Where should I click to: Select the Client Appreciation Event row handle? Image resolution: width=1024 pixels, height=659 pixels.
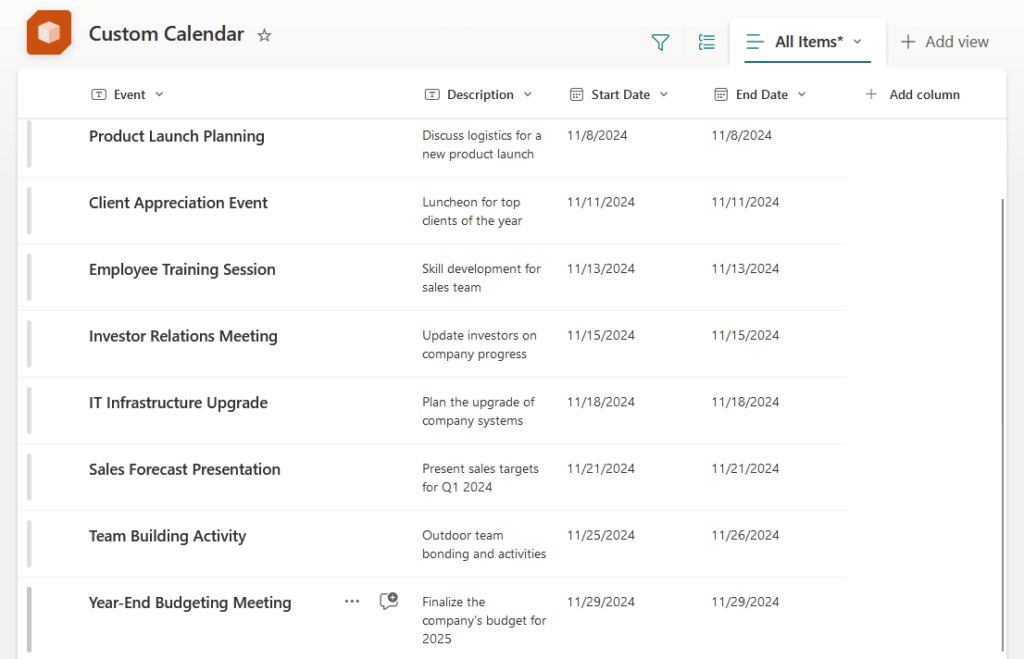click(x=29, y=210)
